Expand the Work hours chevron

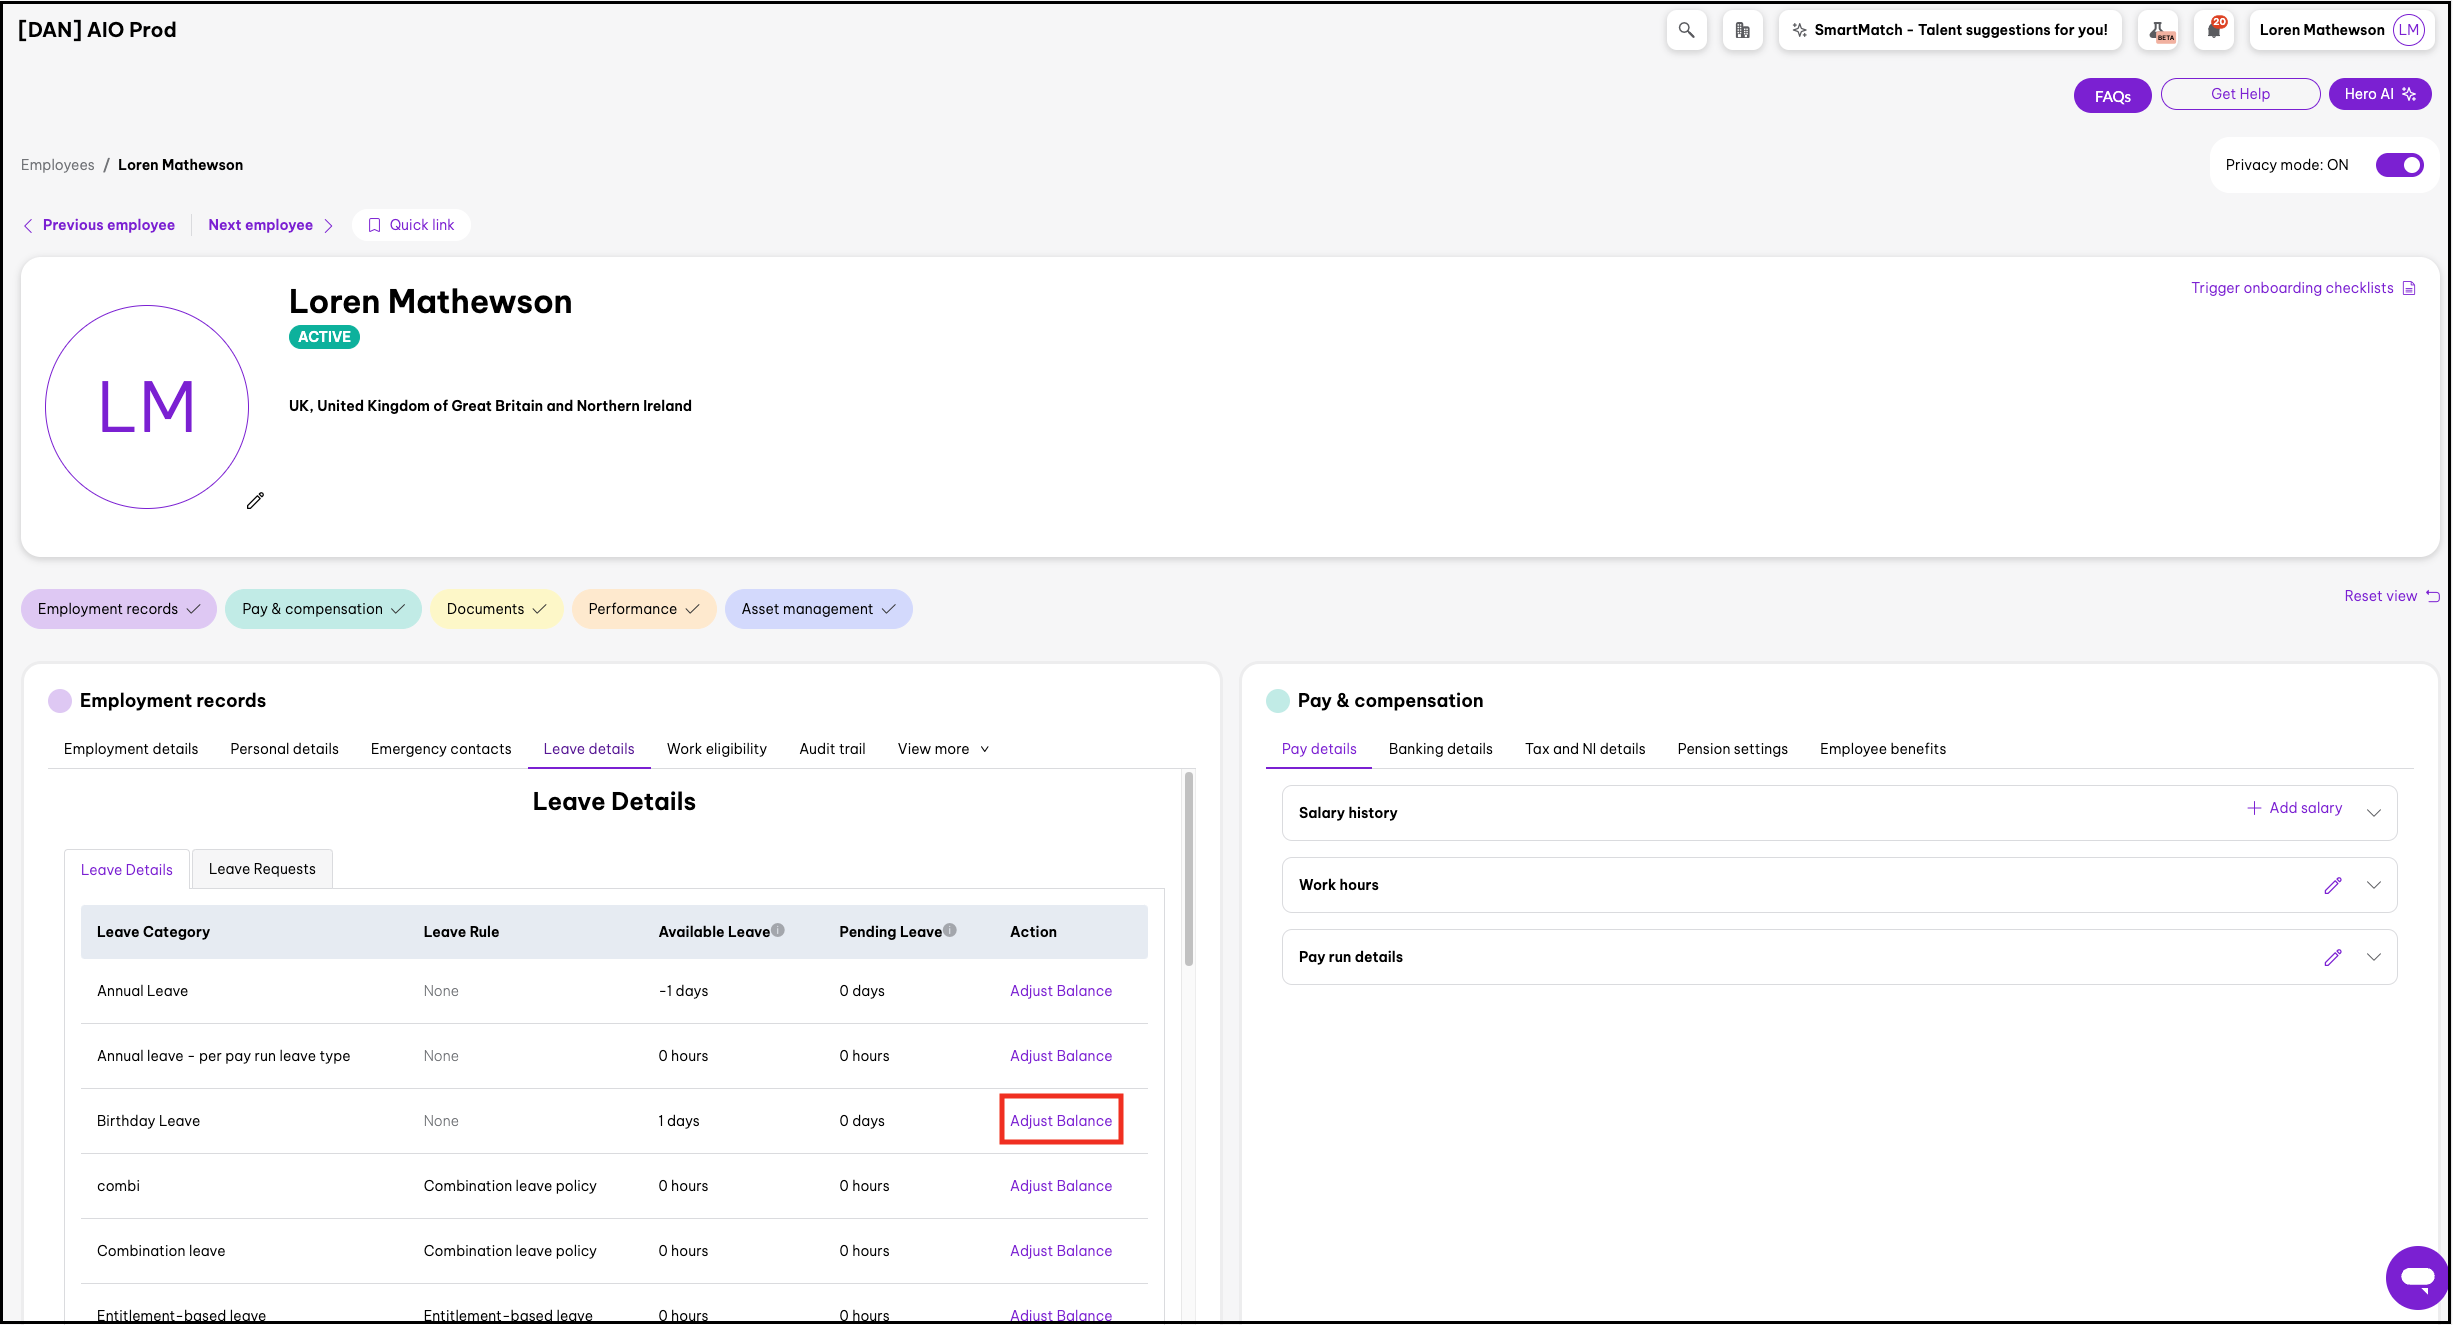2373,885
